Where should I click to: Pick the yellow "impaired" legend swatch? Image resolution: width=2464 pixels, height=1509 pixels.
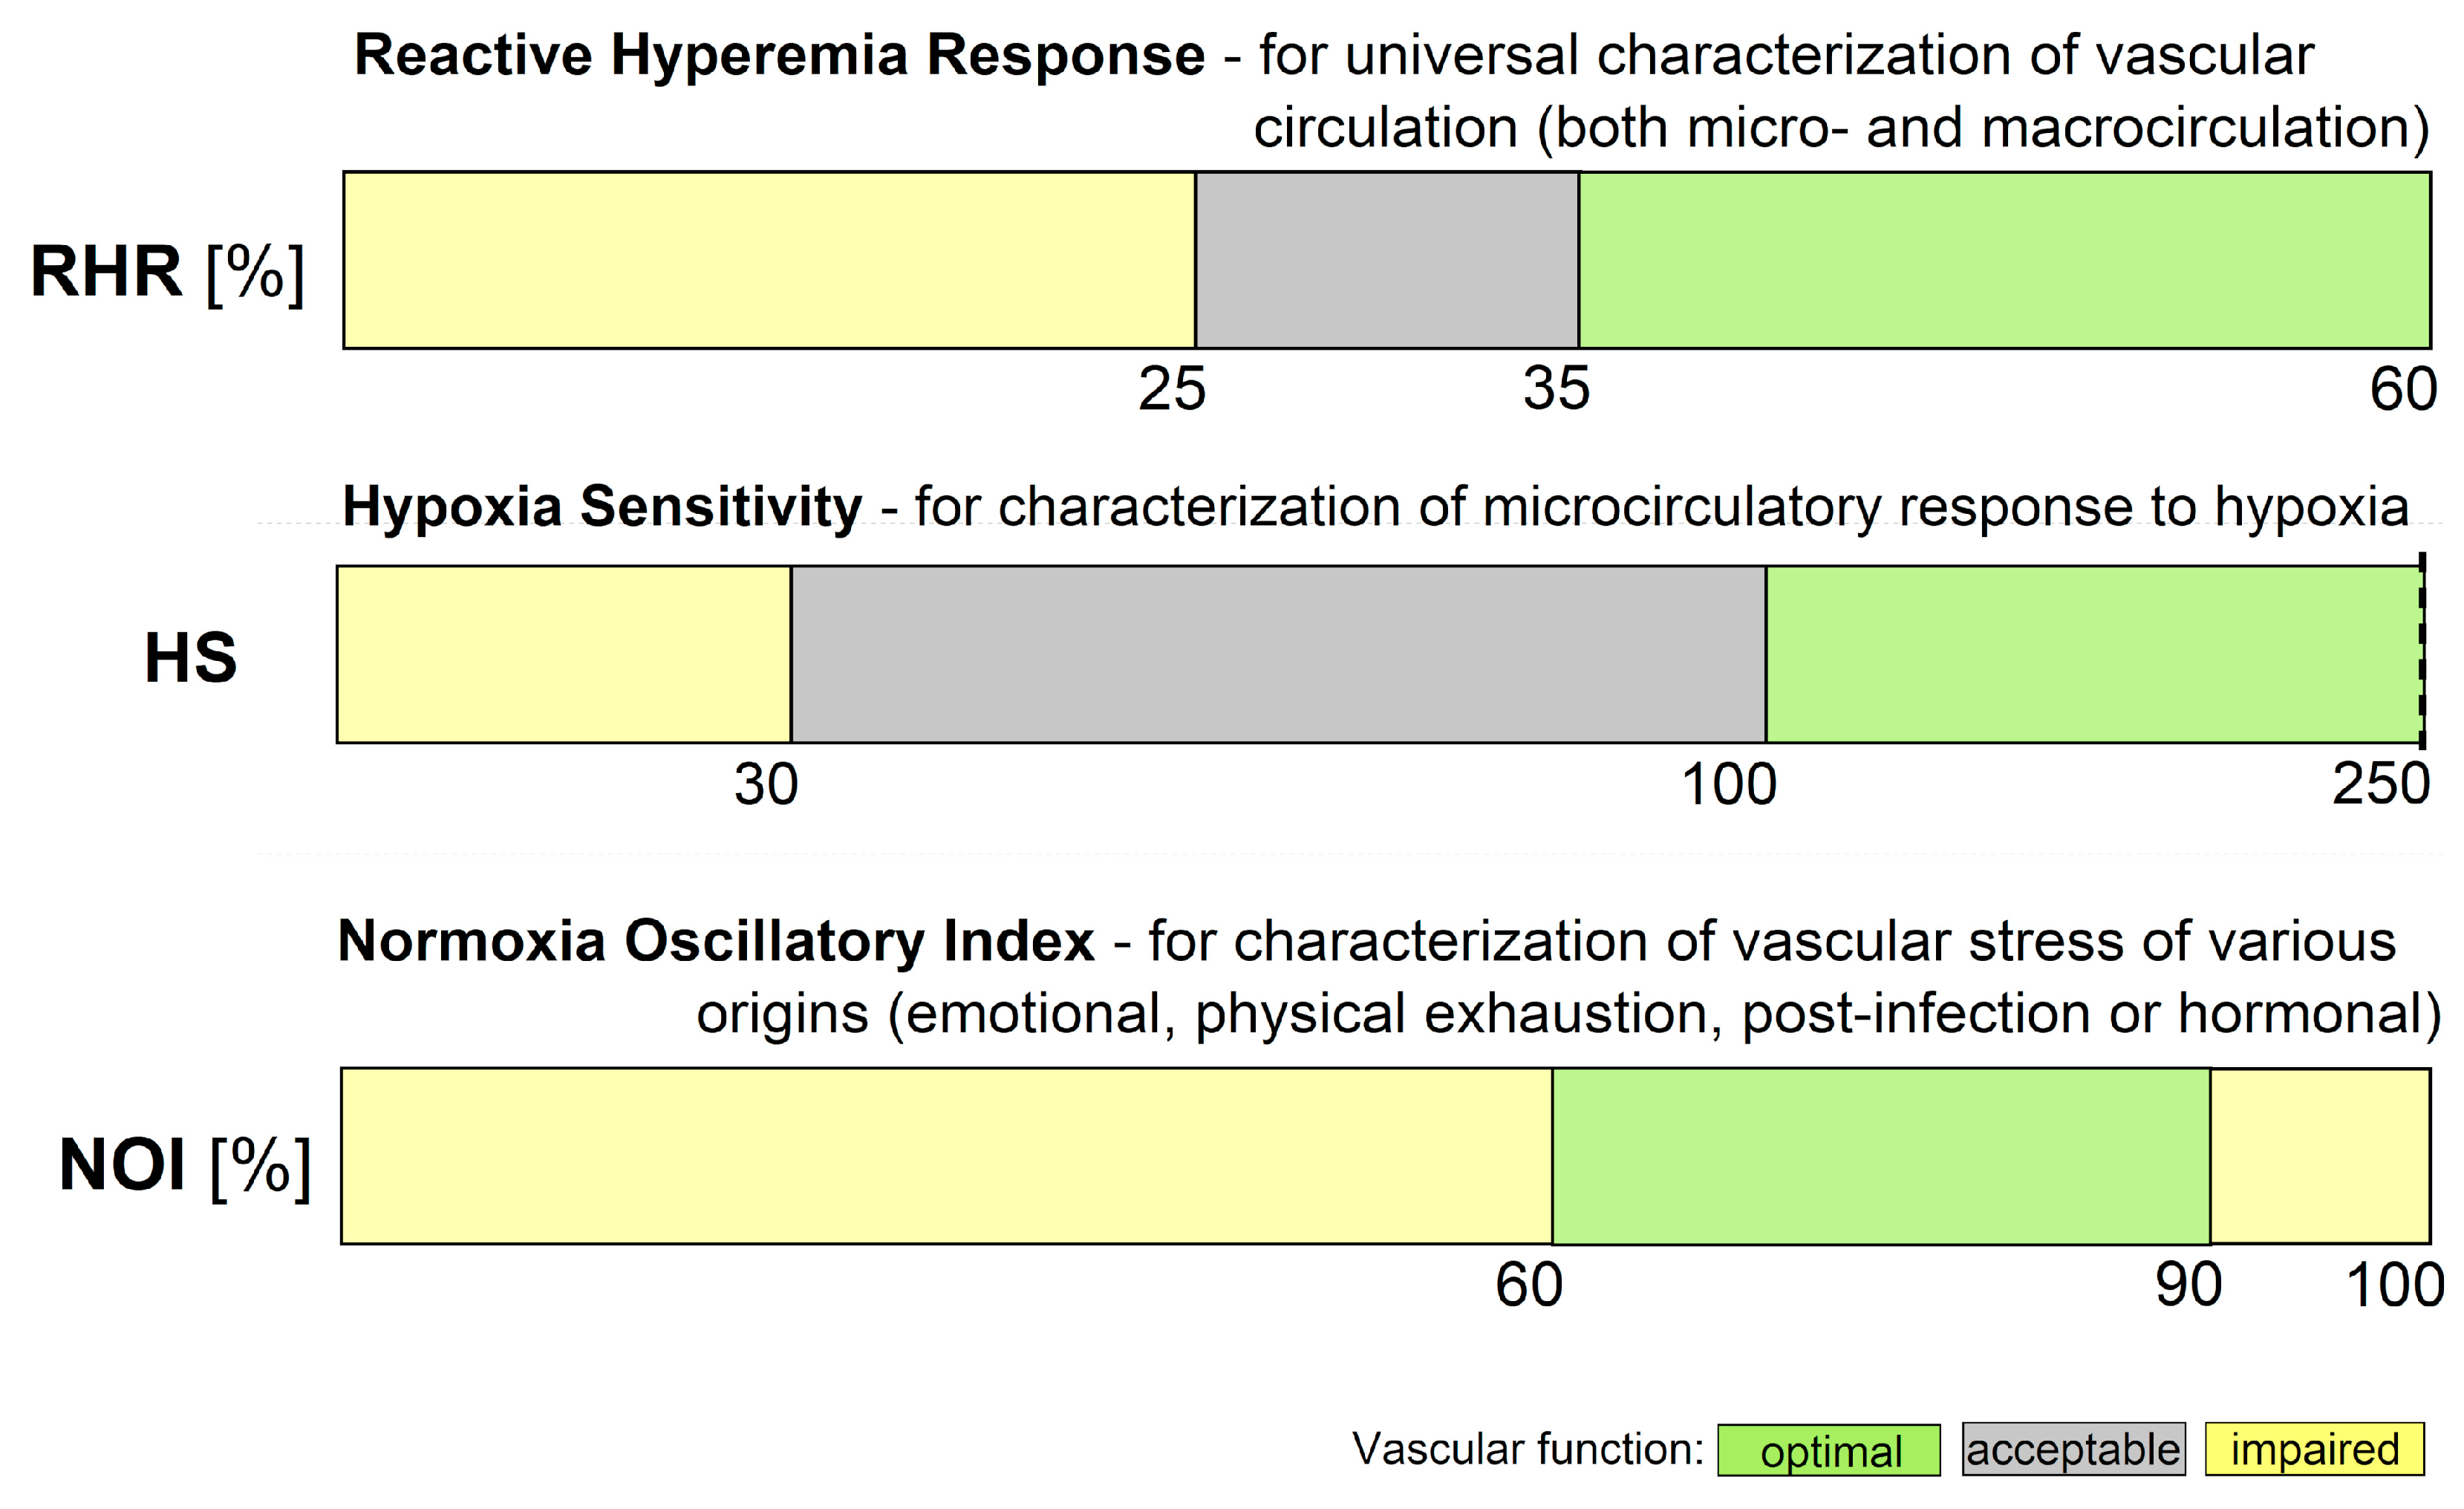pos(2314,1450)
